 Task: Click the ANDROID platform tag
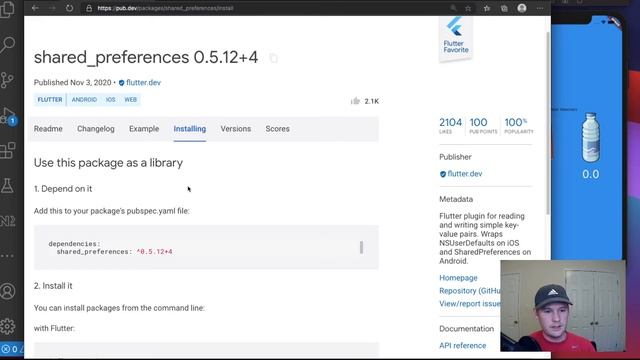click(x=84, y=100)
